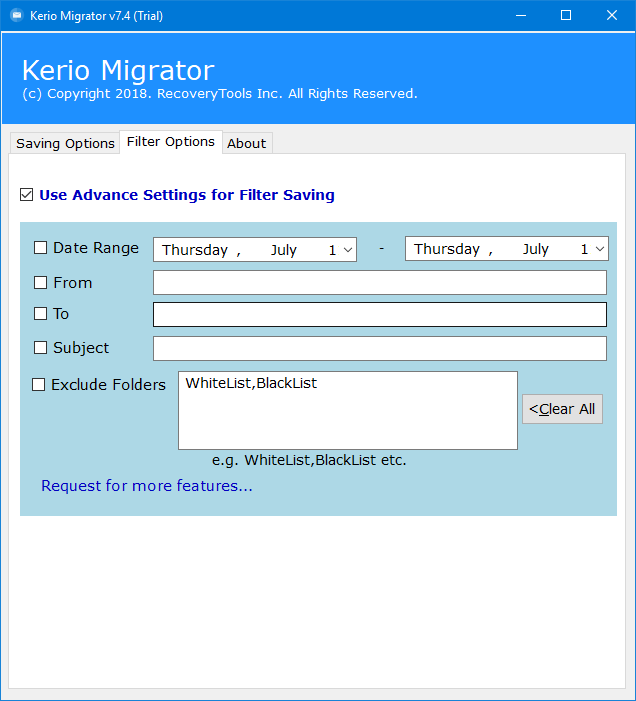
Task: Select the month July in start date
Action: pyautogui.click(x=283, y=250)
